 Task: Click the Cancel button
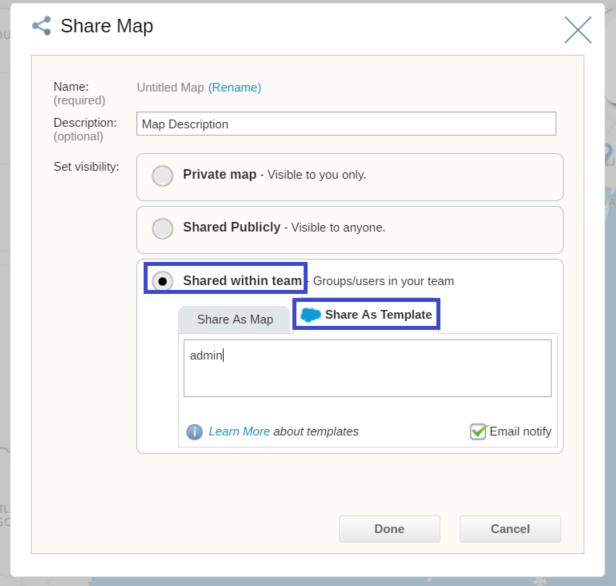pos(510,529)
